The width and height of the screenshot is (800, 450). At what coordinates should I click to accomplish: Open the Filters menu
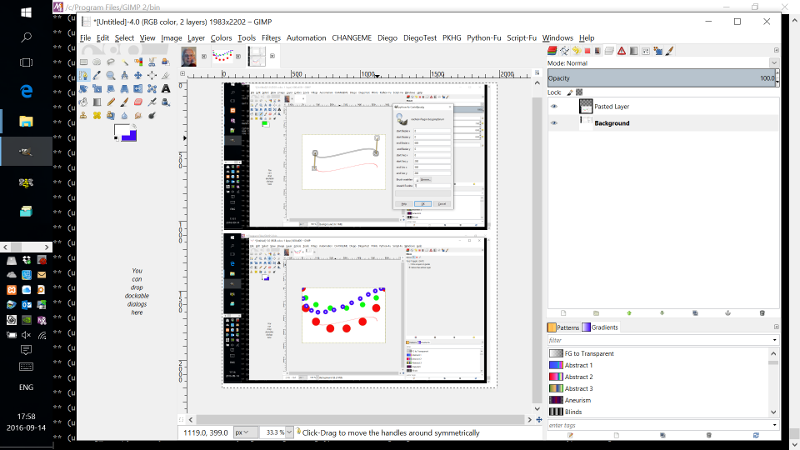271,38
